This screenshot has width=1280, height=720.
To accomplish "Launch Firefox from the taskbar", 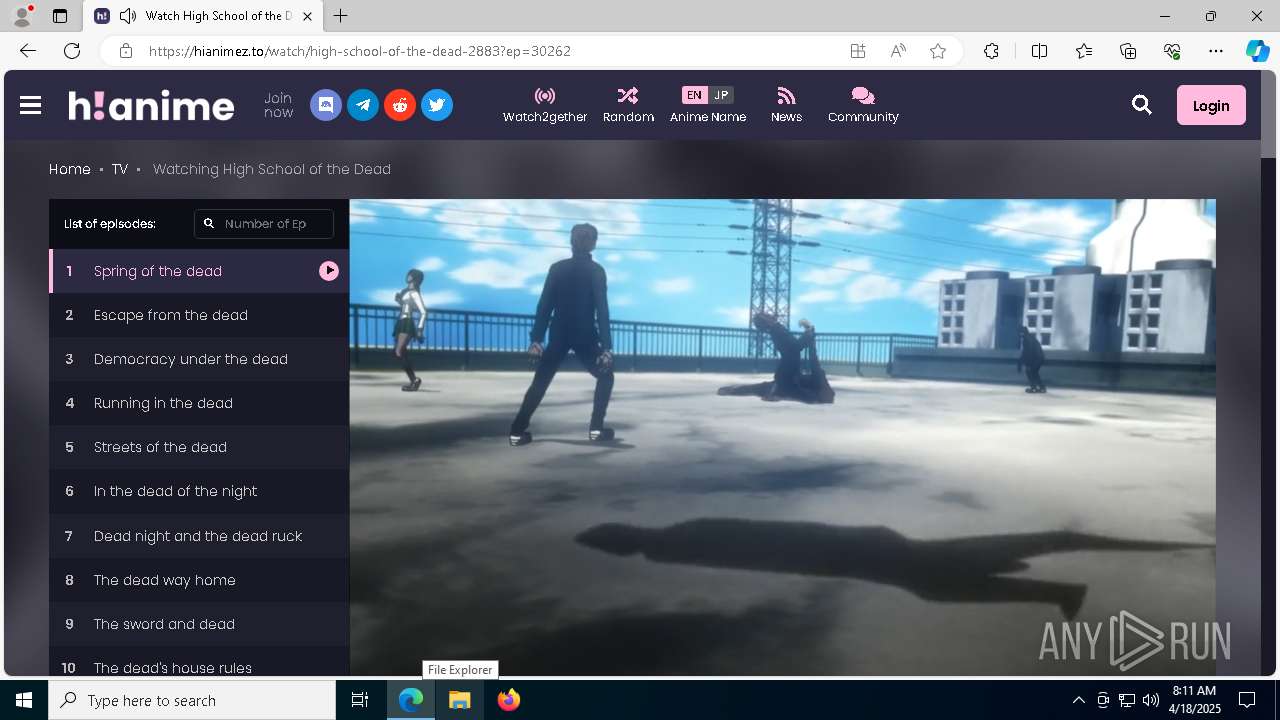I will [x=508, y=700].
